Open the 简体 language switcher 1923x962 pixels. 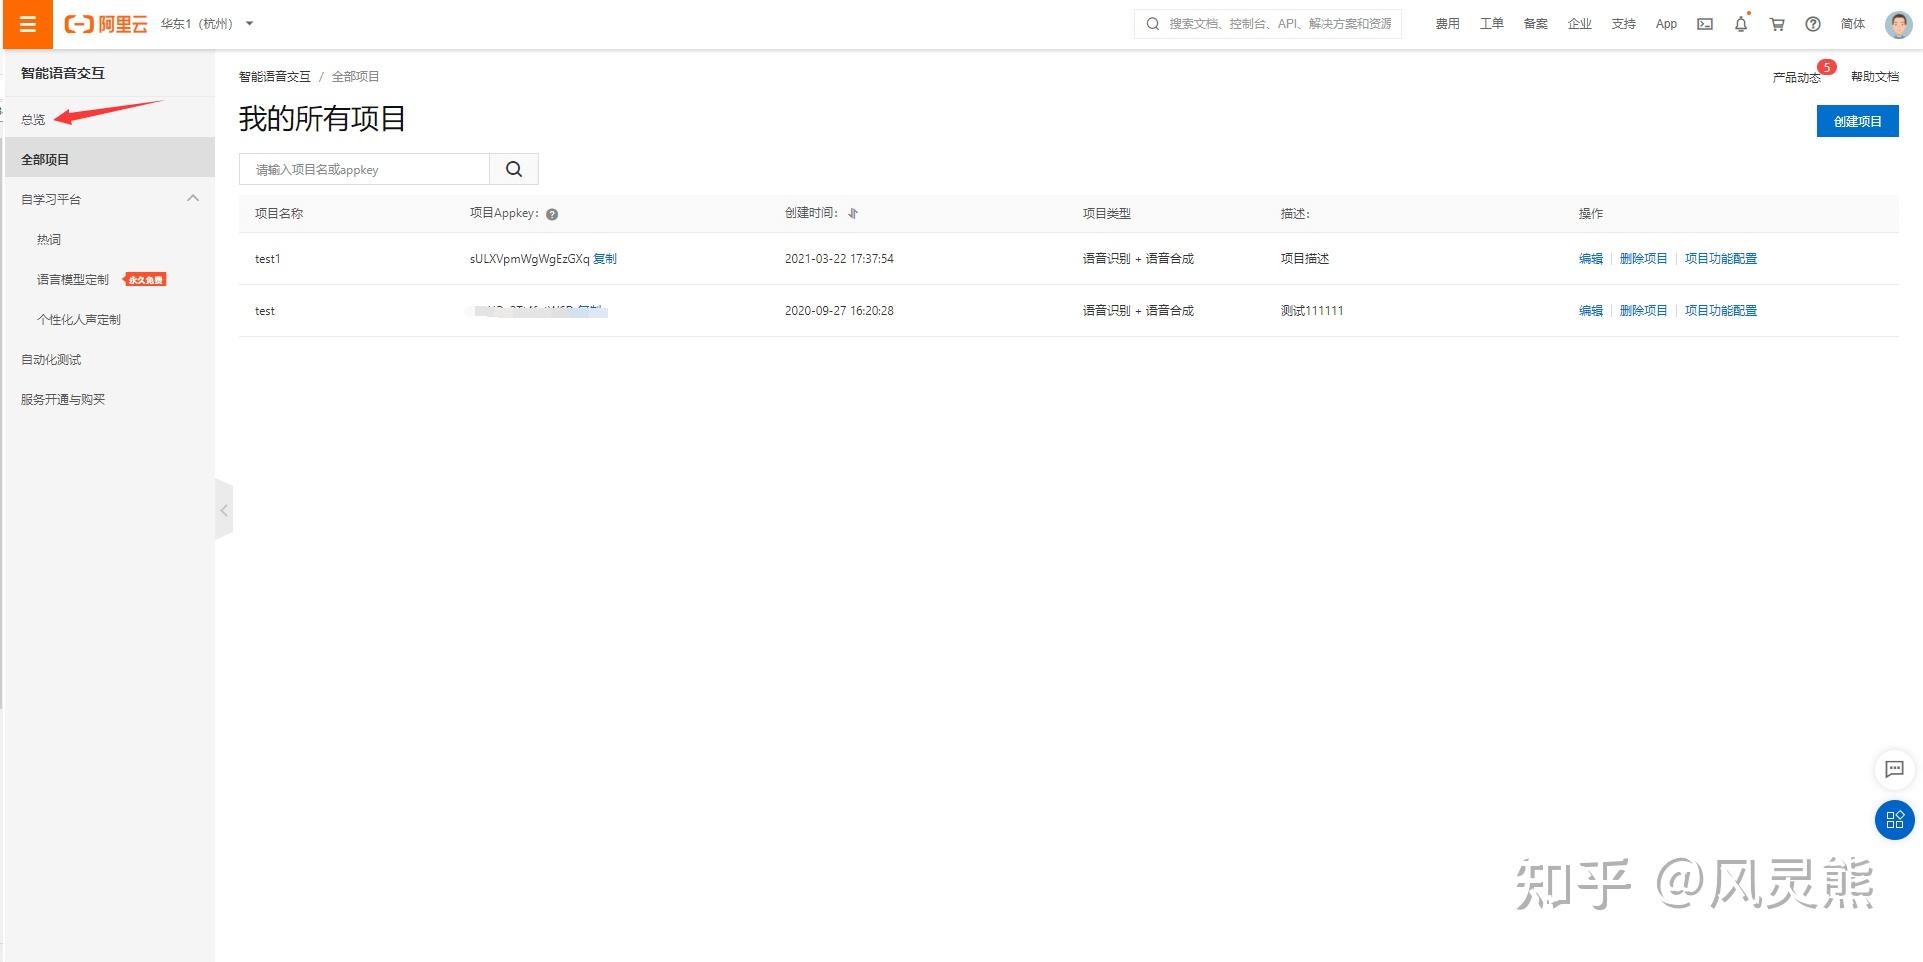click(x=1851, y=23)
